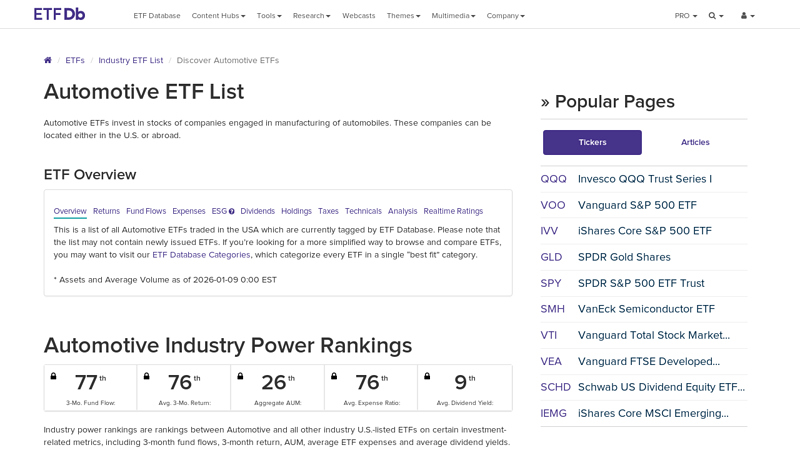Open Vanguard FTSE Developed link
The height and width of the screenshot is (450, 800).
[648, 361]
